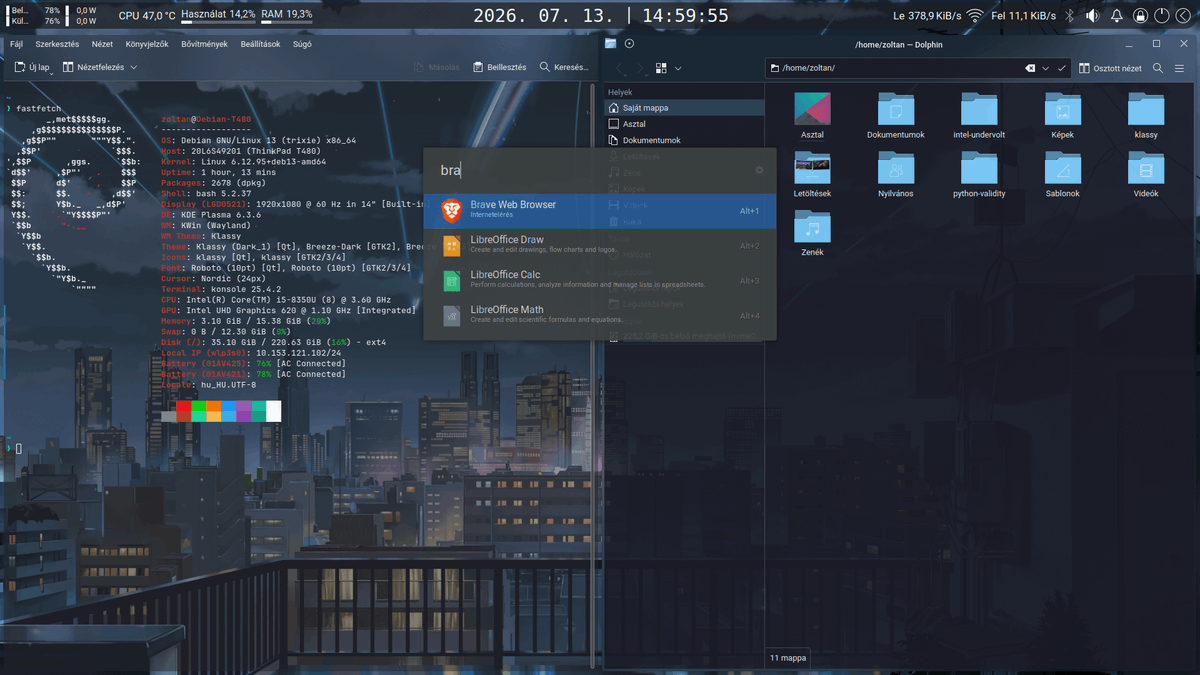This screenshot has width=1200, height=675.
Task: Open the Súgó help menu
Action: click(x=302, y=44)
